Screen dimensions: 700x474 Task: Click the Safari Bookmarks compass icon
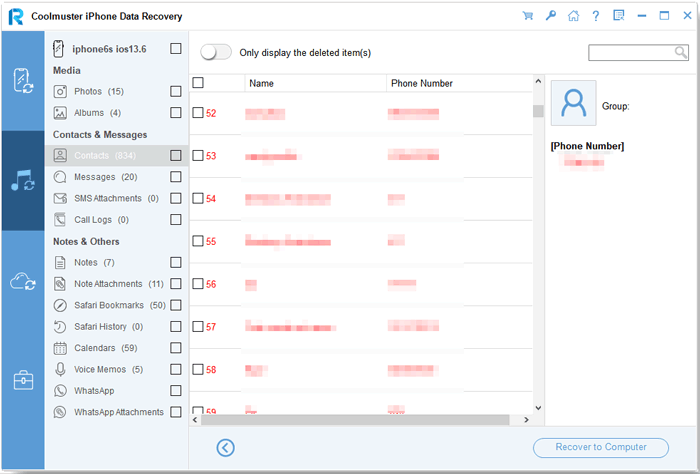click(x=60, y=305)
